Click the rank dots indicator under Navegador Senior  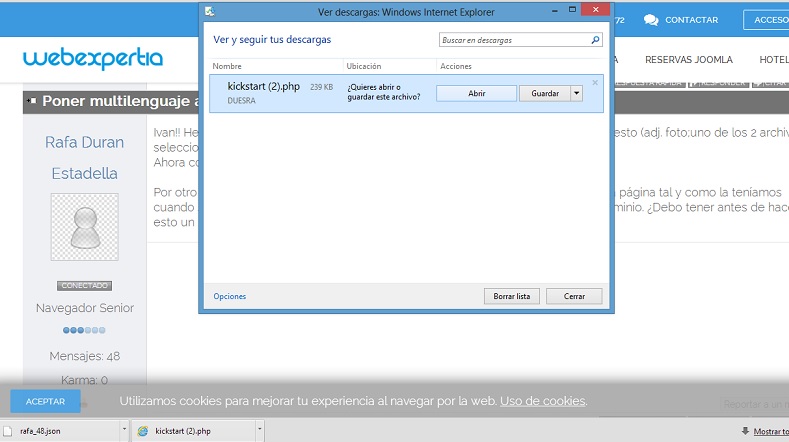click(84, 330)
